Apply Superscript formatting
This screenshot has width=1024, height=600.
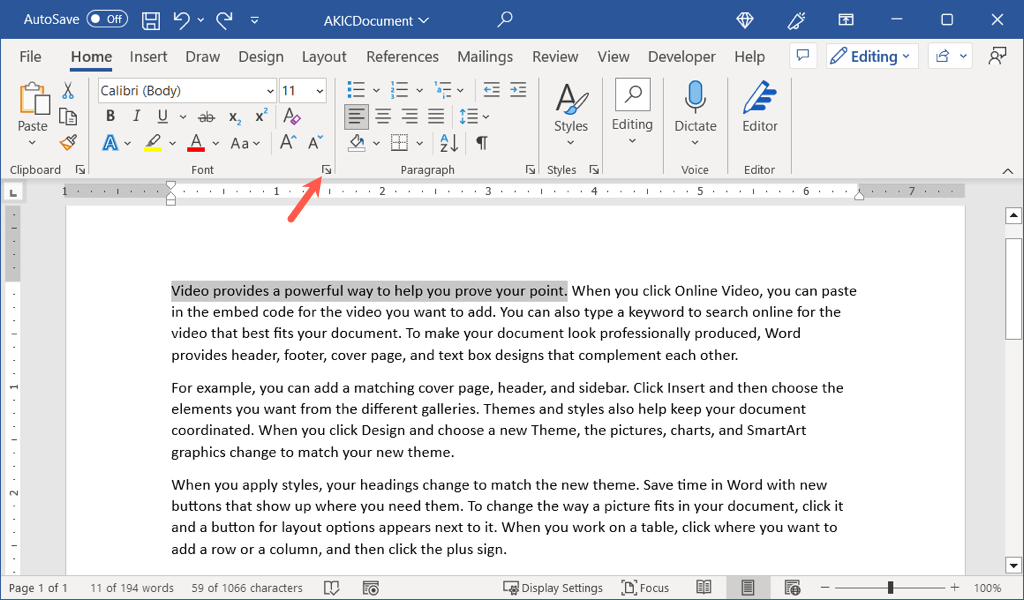260,116
